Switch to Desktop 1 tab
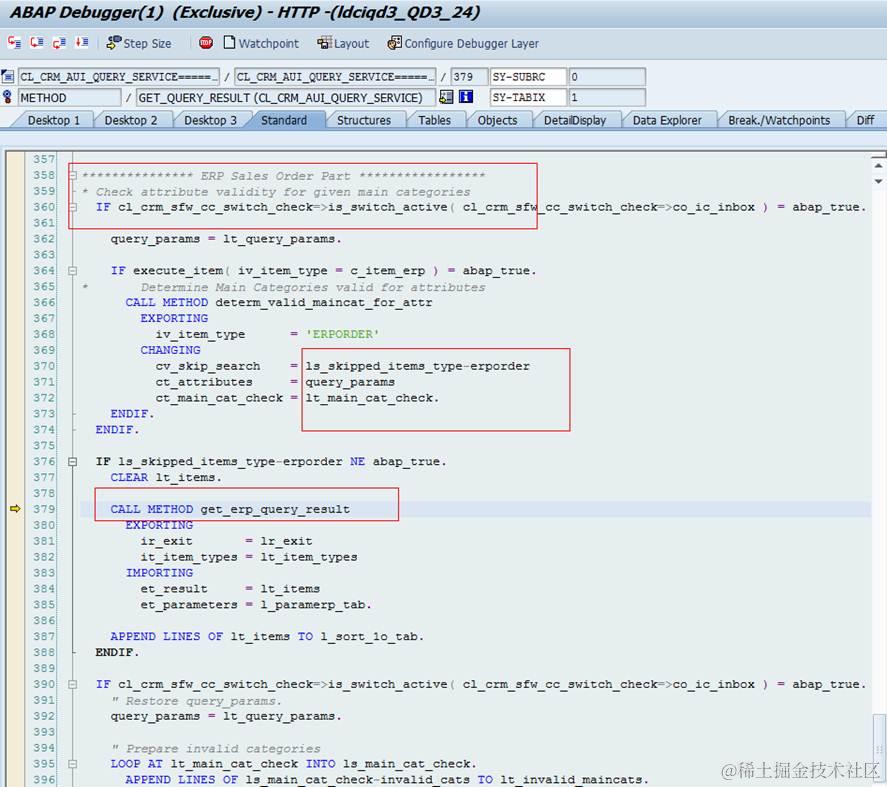This screenshot has width=887, height=787. (54, 120)
